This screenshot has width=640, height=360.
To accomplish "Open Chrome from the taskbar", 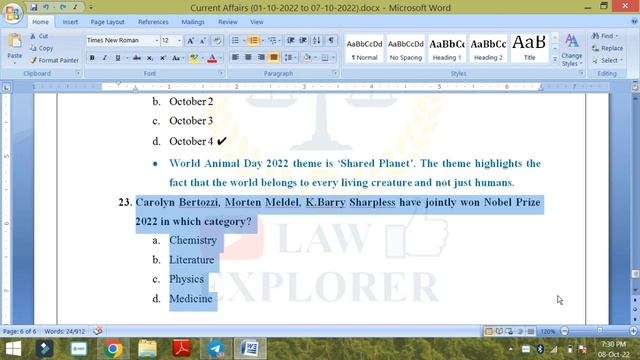I will pos(113,349).
